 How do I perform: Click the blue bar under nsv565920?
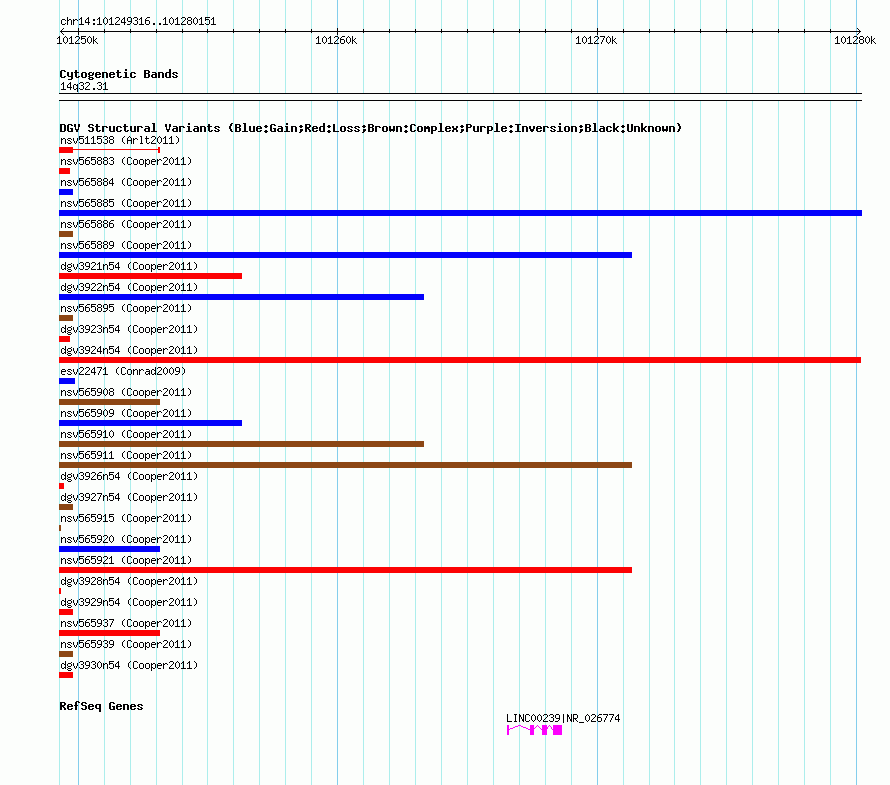110,549
